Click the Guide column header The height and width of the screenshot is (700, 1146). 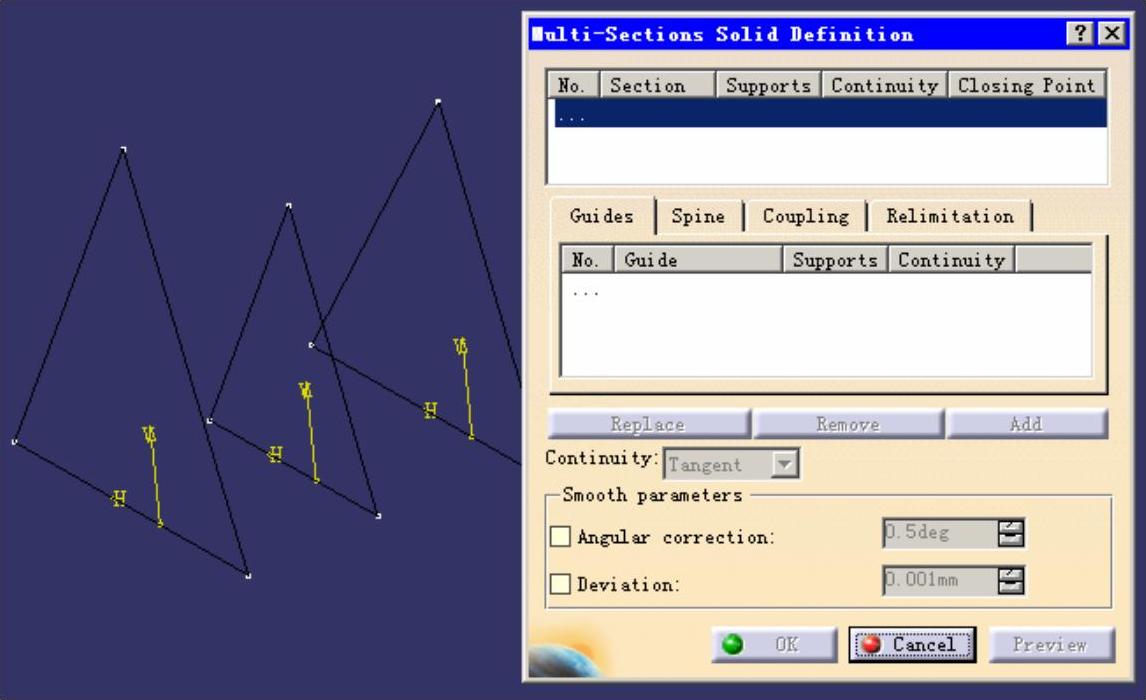[x=698, y=259]
